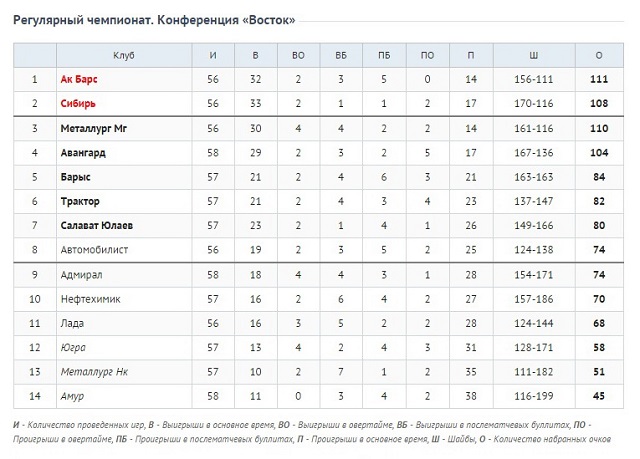Click the Металлург Мг team name
640x459 pixels.
pos(94,129)
